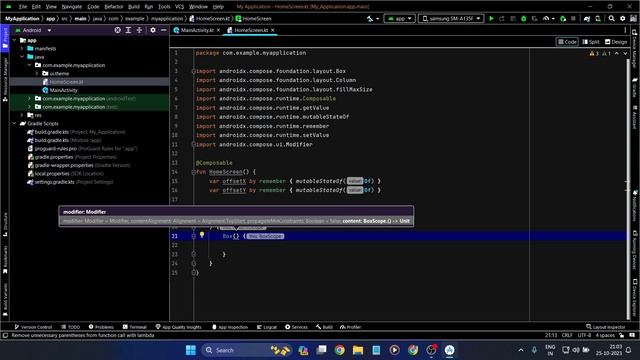The width and height of the screenshot is (640, 360).
Task: Open Search Everywhere magnifier icon
Action: coord(611,18)
